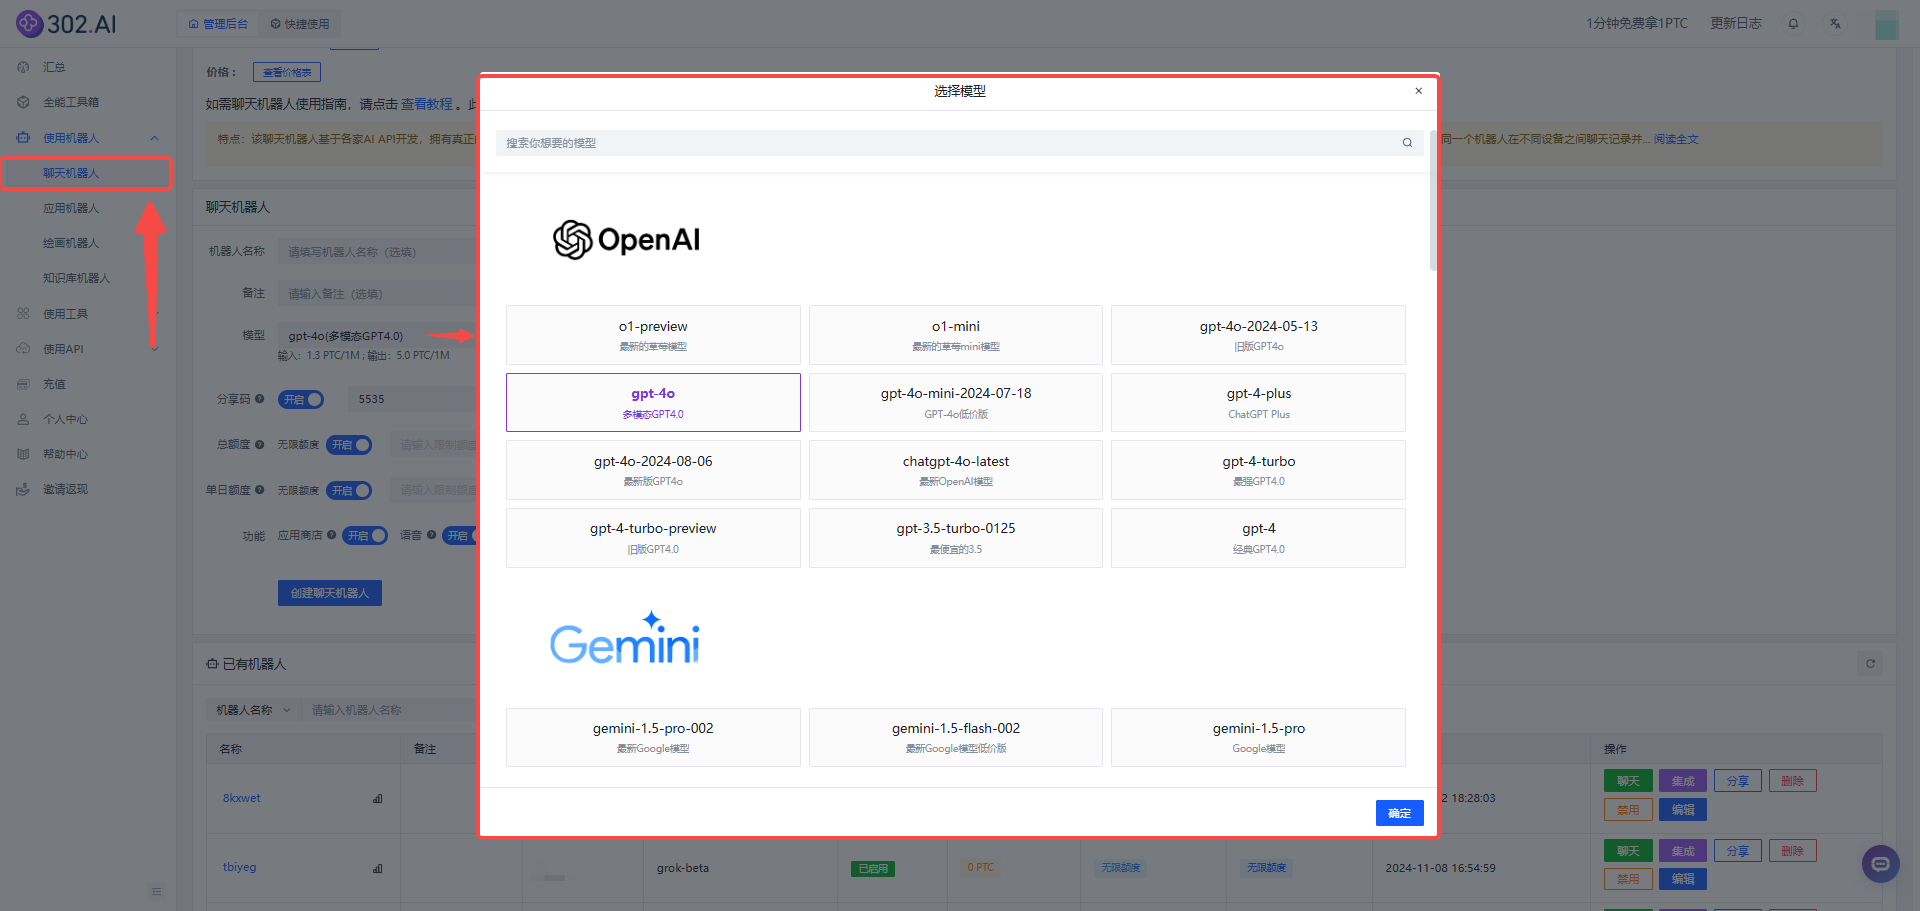The width and height of the screenshot is (1920, 911).
Task: Click the 个人中心 person icon
Action: [x=23, y=419]
